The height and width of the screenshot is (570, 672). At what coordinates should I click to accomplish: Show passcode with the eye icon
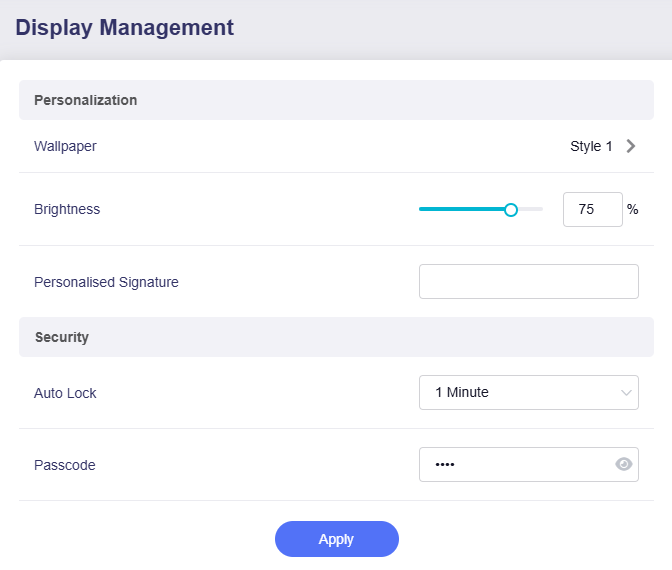[x=624, y=464]
